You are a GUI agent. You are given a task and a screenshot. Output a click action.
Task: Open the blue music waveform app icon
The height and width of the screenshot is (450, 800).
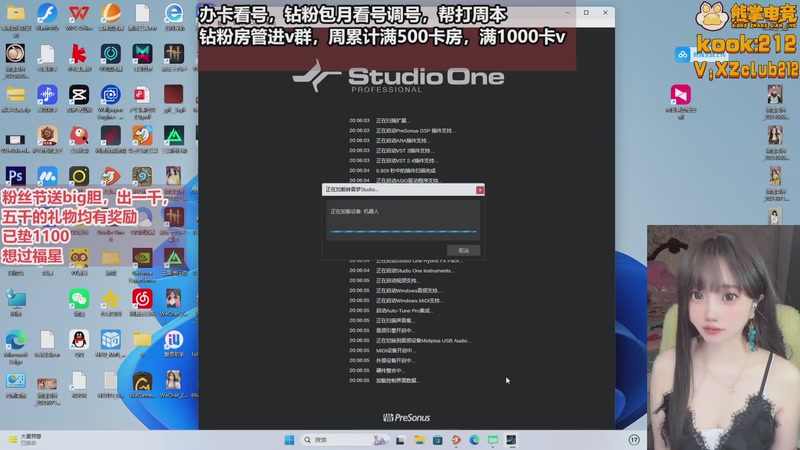47,95
